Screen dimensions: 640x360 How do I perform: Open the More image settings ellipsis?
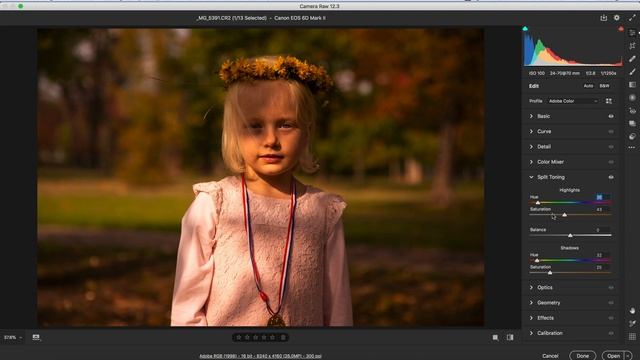coord(632,147)
